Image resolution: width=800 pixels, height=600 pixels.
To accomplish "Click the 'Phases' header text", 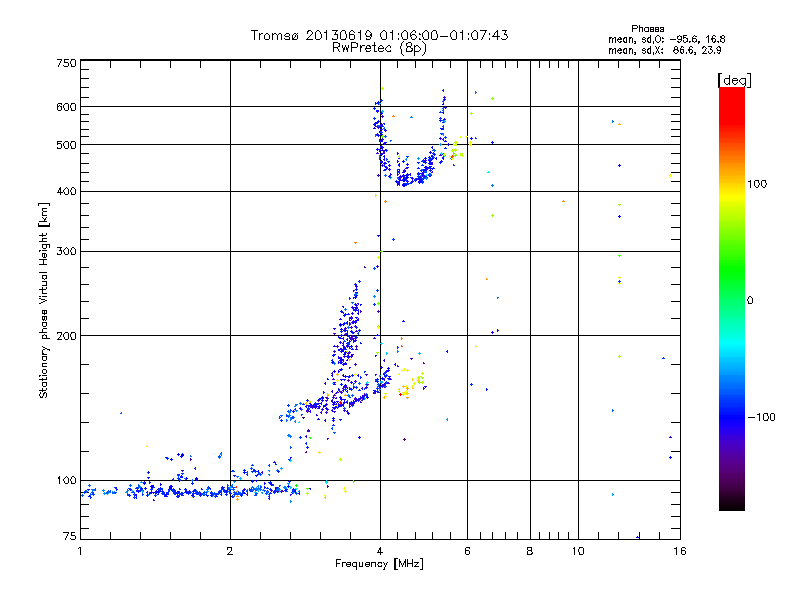I will [647, 29].
